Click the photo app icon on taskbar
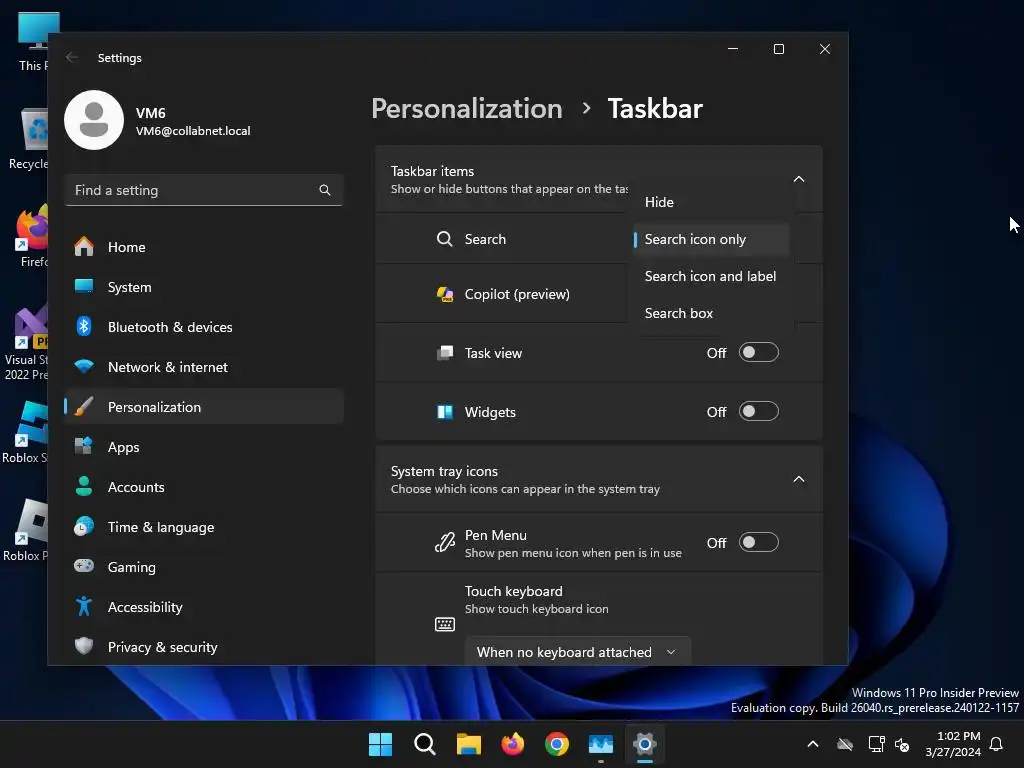 coord(601,744)
